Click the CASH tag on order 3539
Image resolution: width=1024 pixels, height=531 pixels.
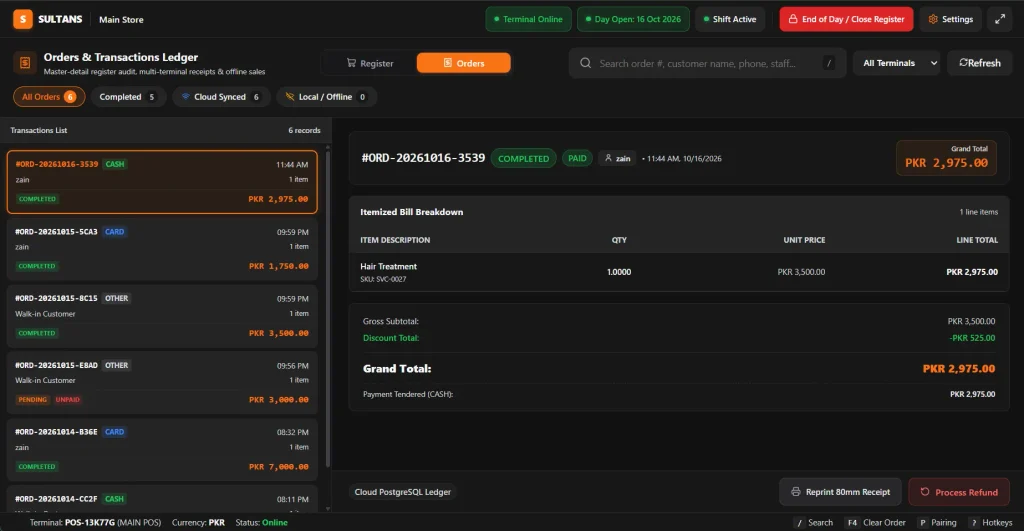click(x=115, y=164)
